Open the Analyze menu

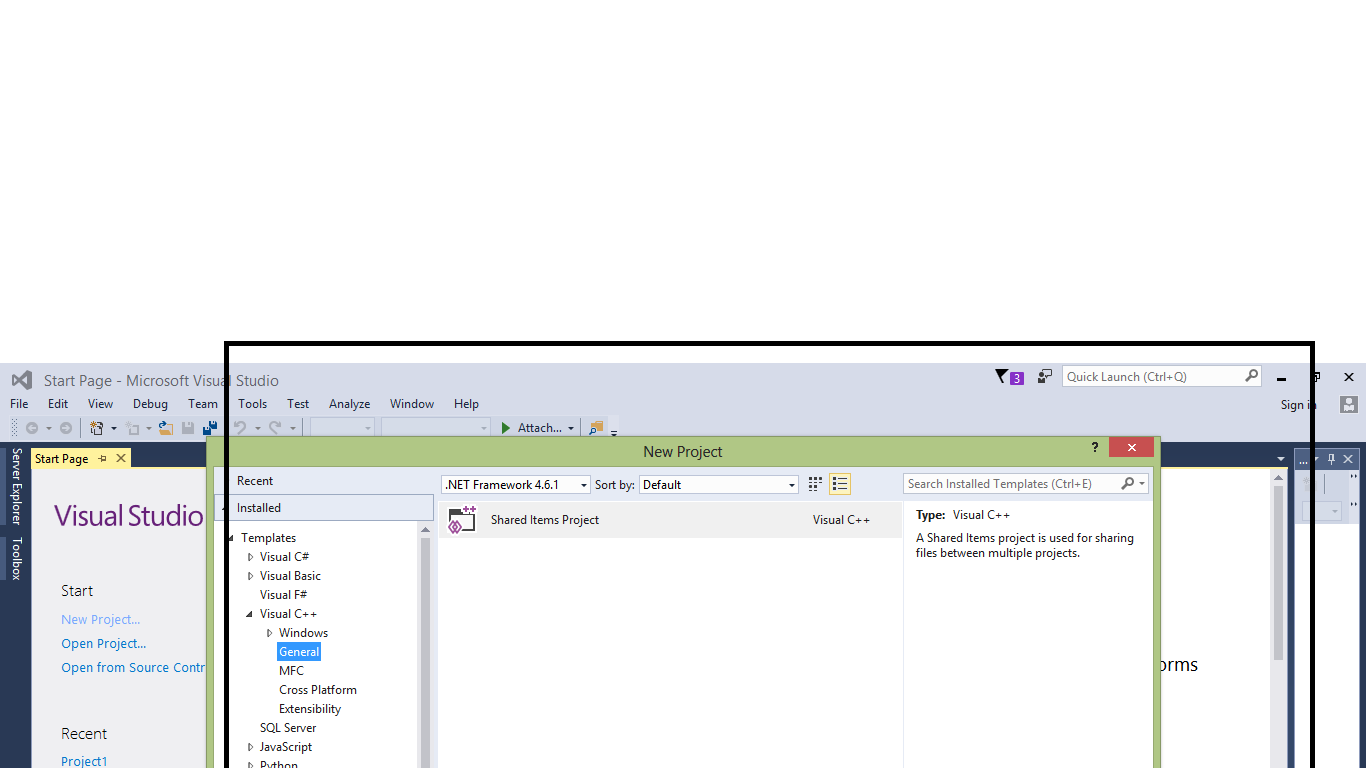point(350,404)
